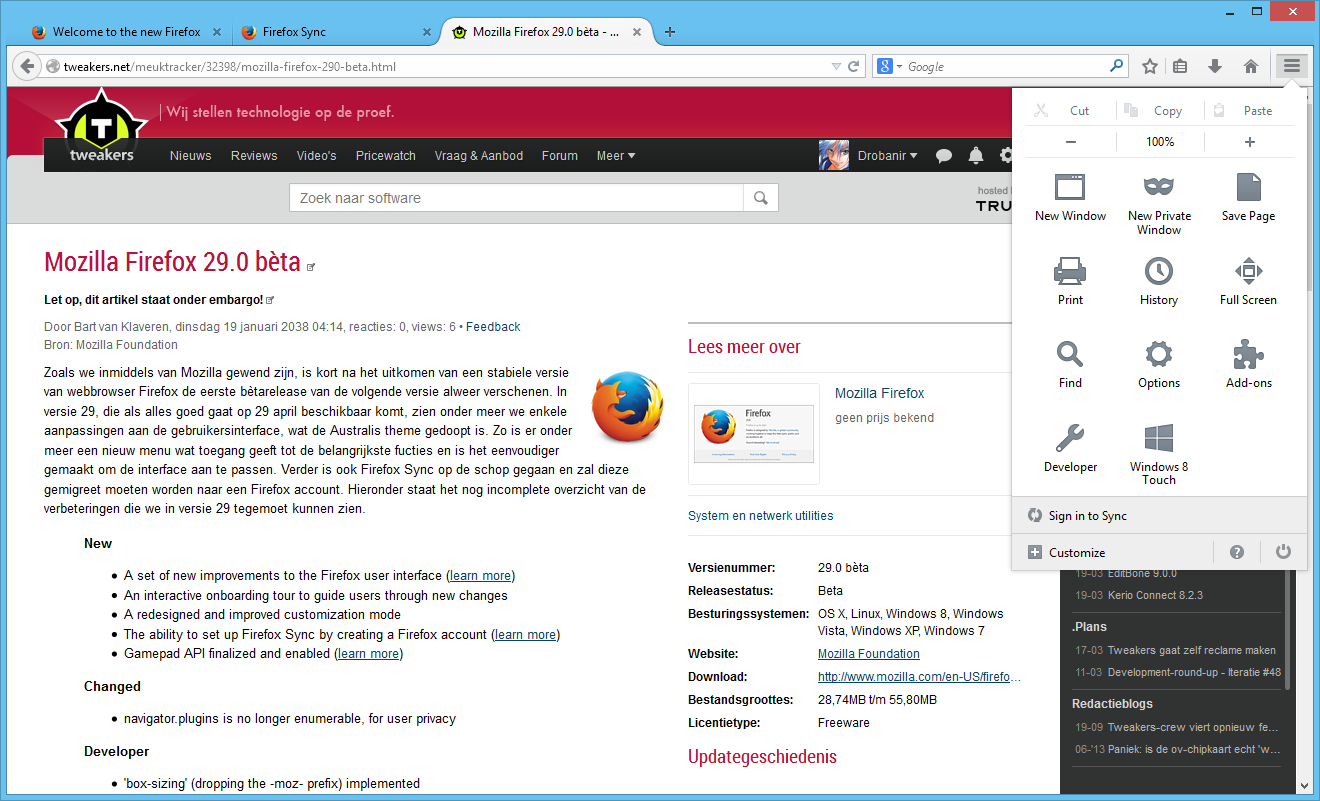Open learn more for Gamepad API
Screen dimensions: 1320x801
pos(370,654)
